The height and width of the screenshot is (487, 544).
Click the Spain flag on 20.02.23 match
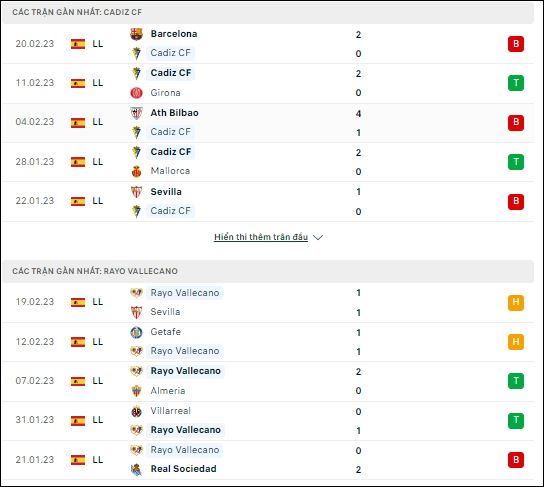pyautogui.click(x=78, y=44)
